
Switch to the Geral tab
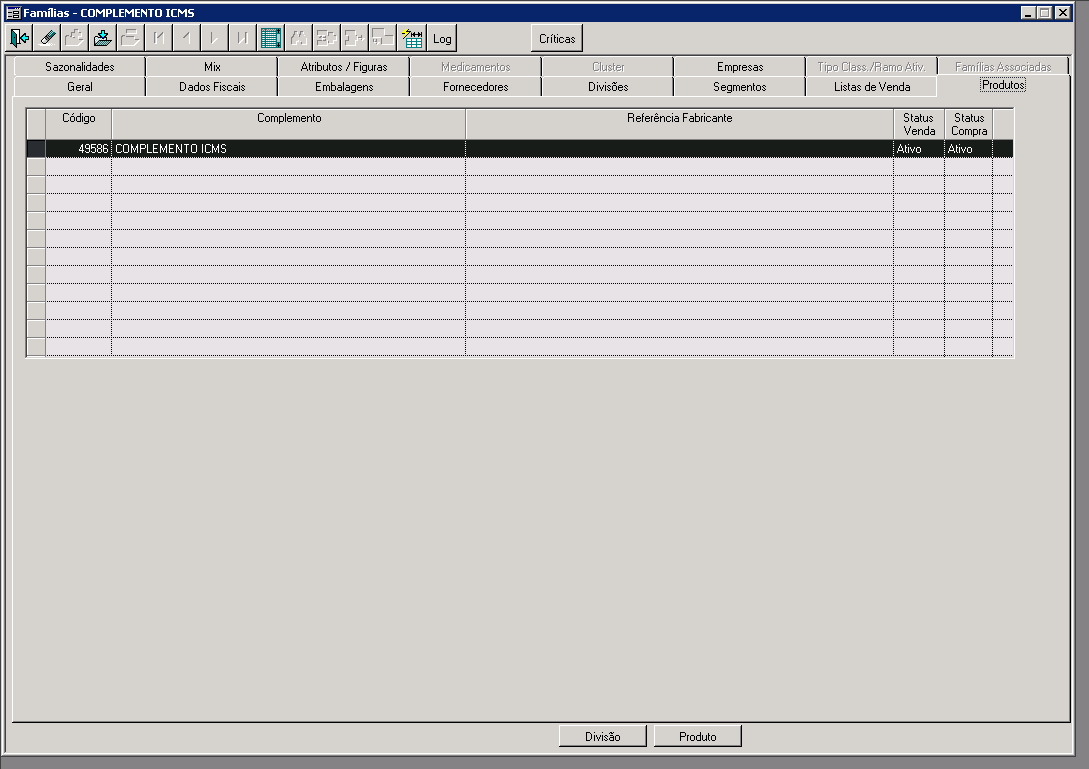point(80,87)
